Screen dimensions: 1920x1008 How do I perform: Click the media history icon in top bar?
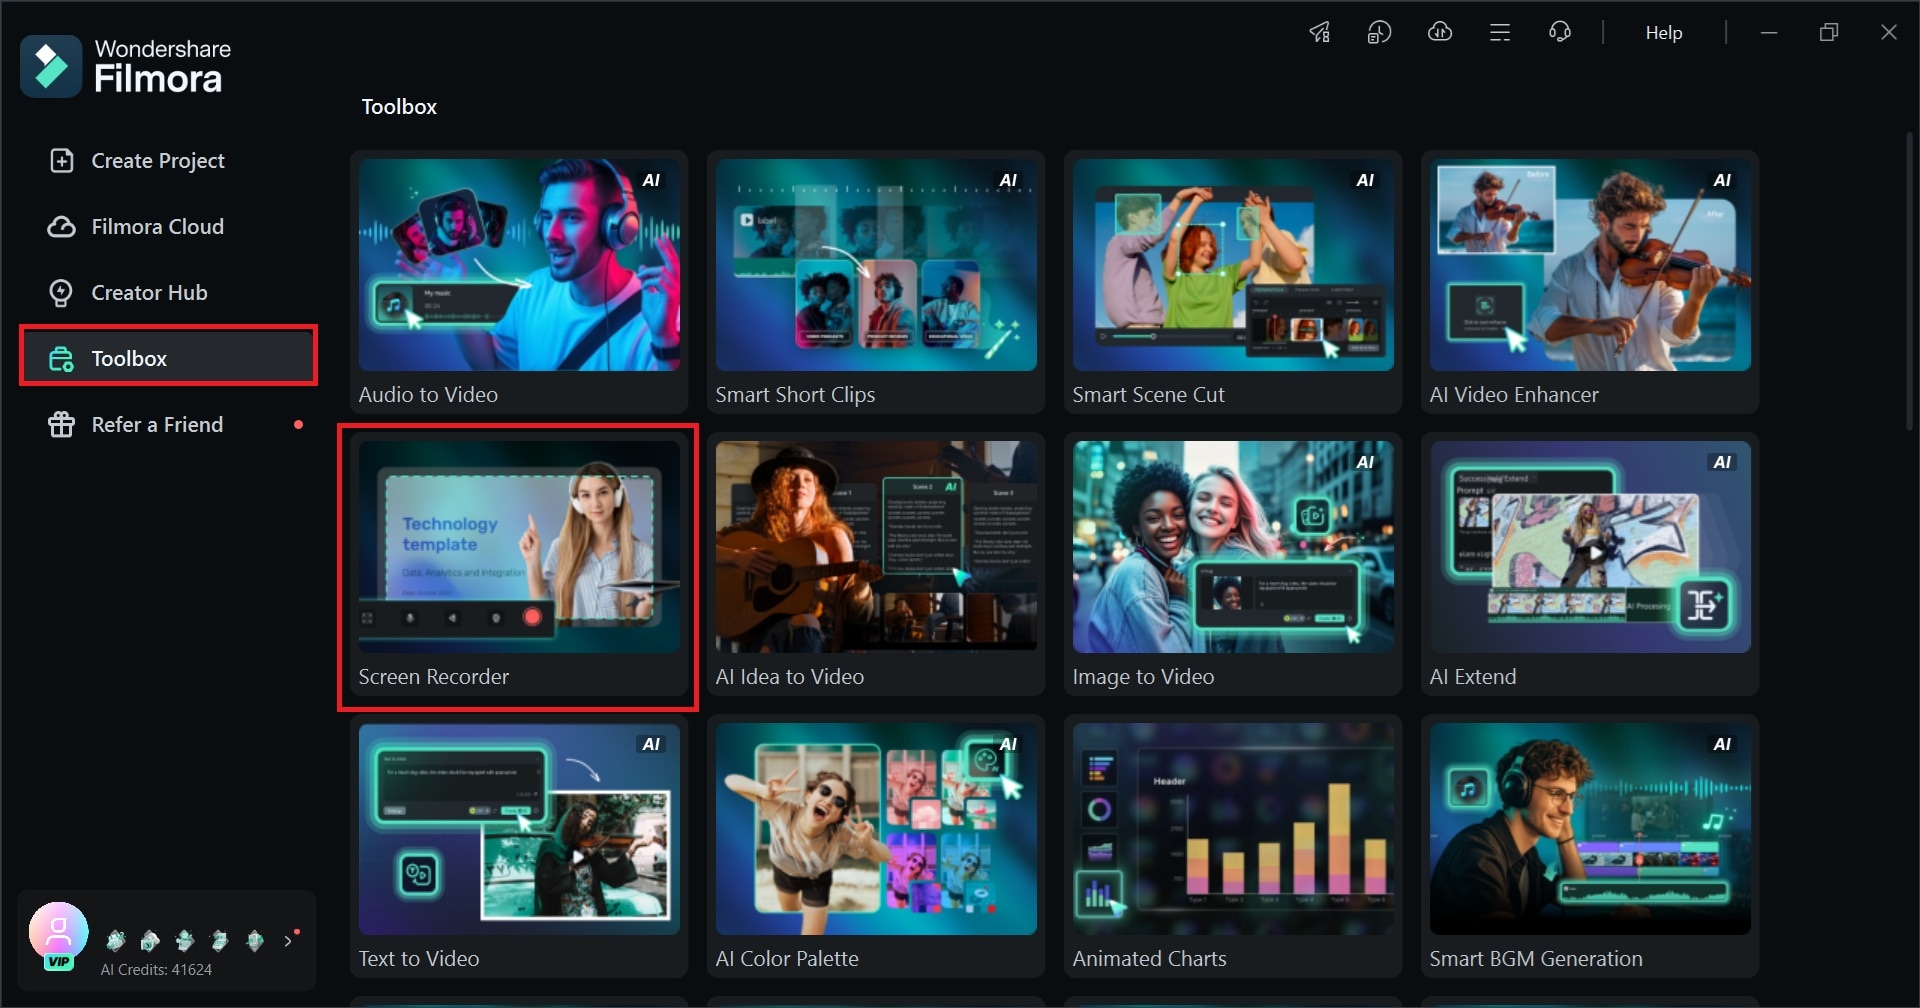[x=1380, y=32]
